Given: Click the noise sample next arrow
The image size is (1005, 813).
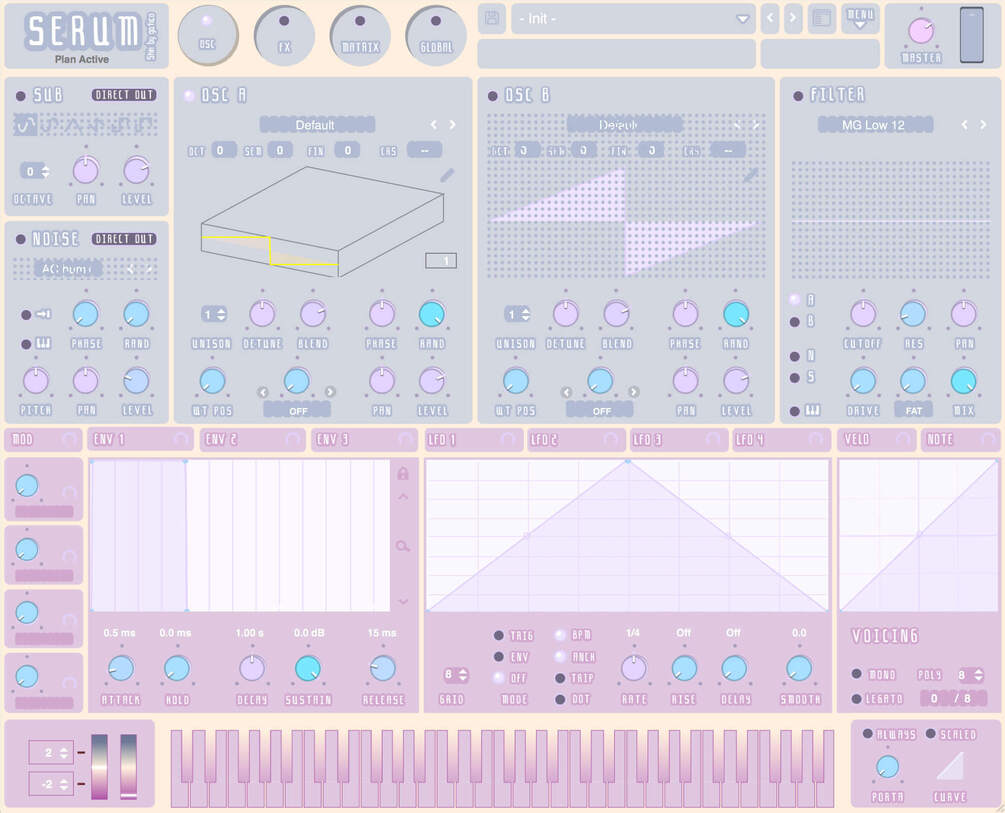Looking at the screenshot, I should coord(149,269).
